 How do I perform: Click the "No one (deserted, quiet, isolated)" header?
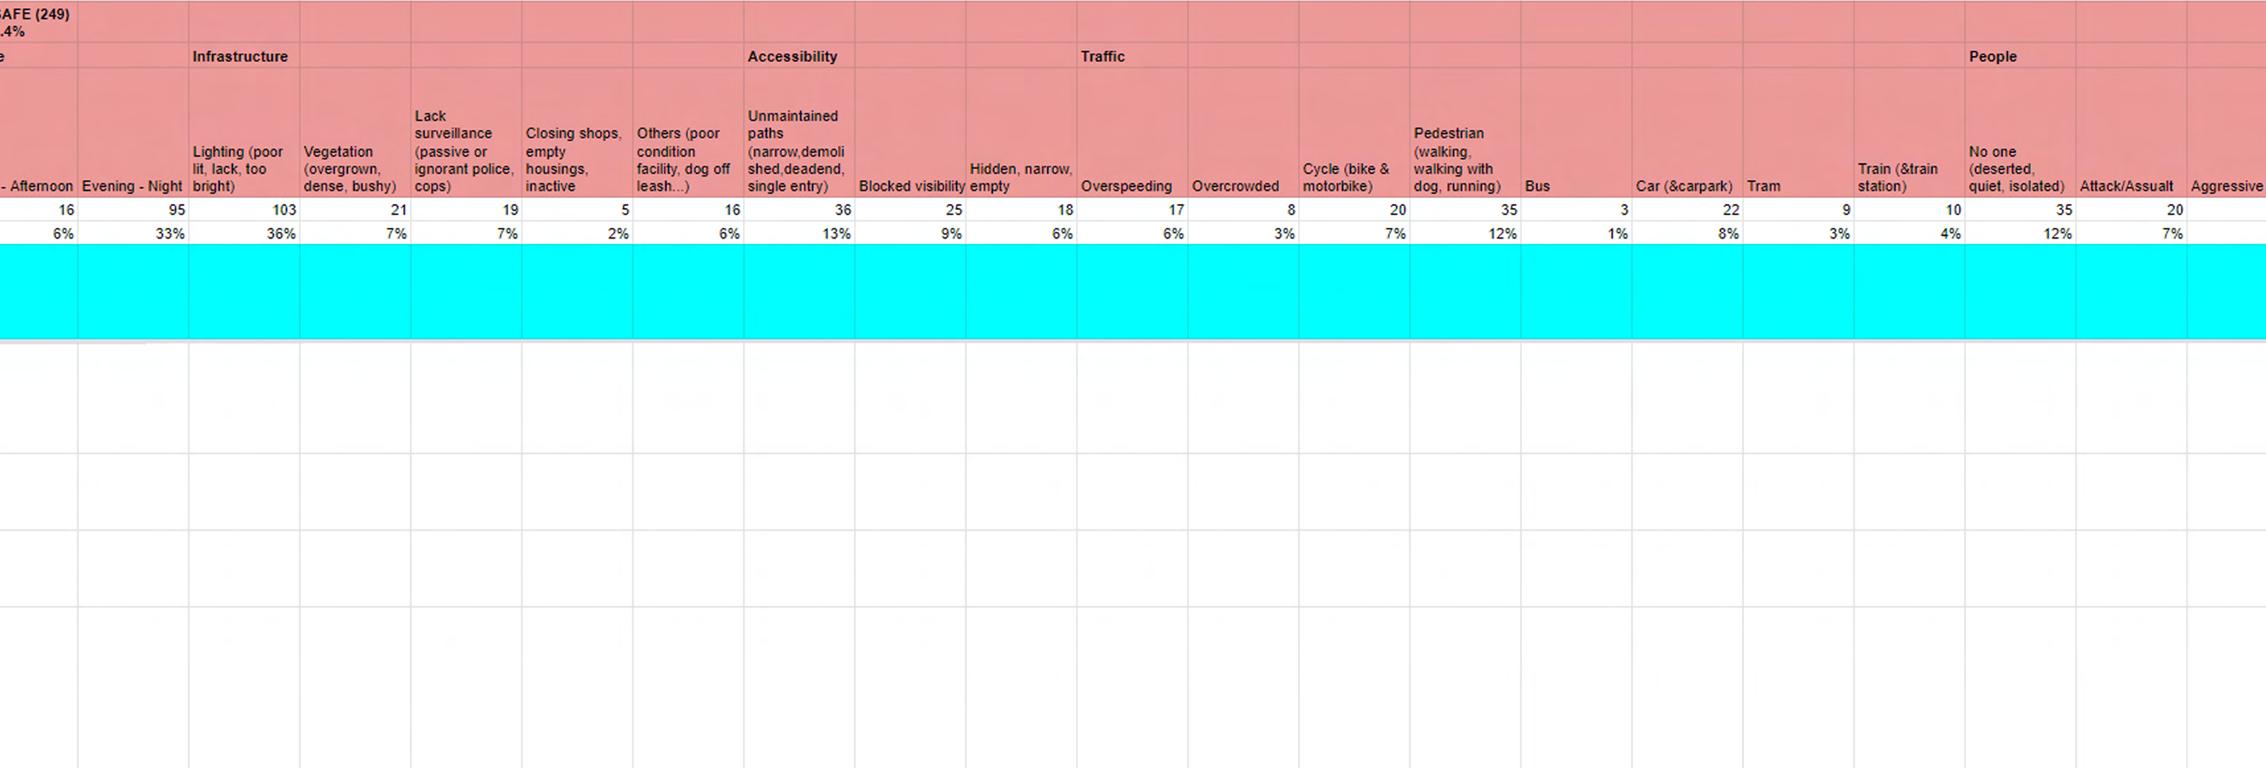tap(2020, 133)
